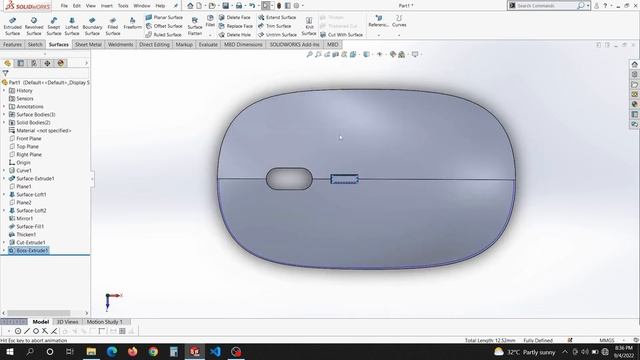The height and width of the screenshot is (360, 640).
Task: Switch to the Features tab
Action: (13, 44)
